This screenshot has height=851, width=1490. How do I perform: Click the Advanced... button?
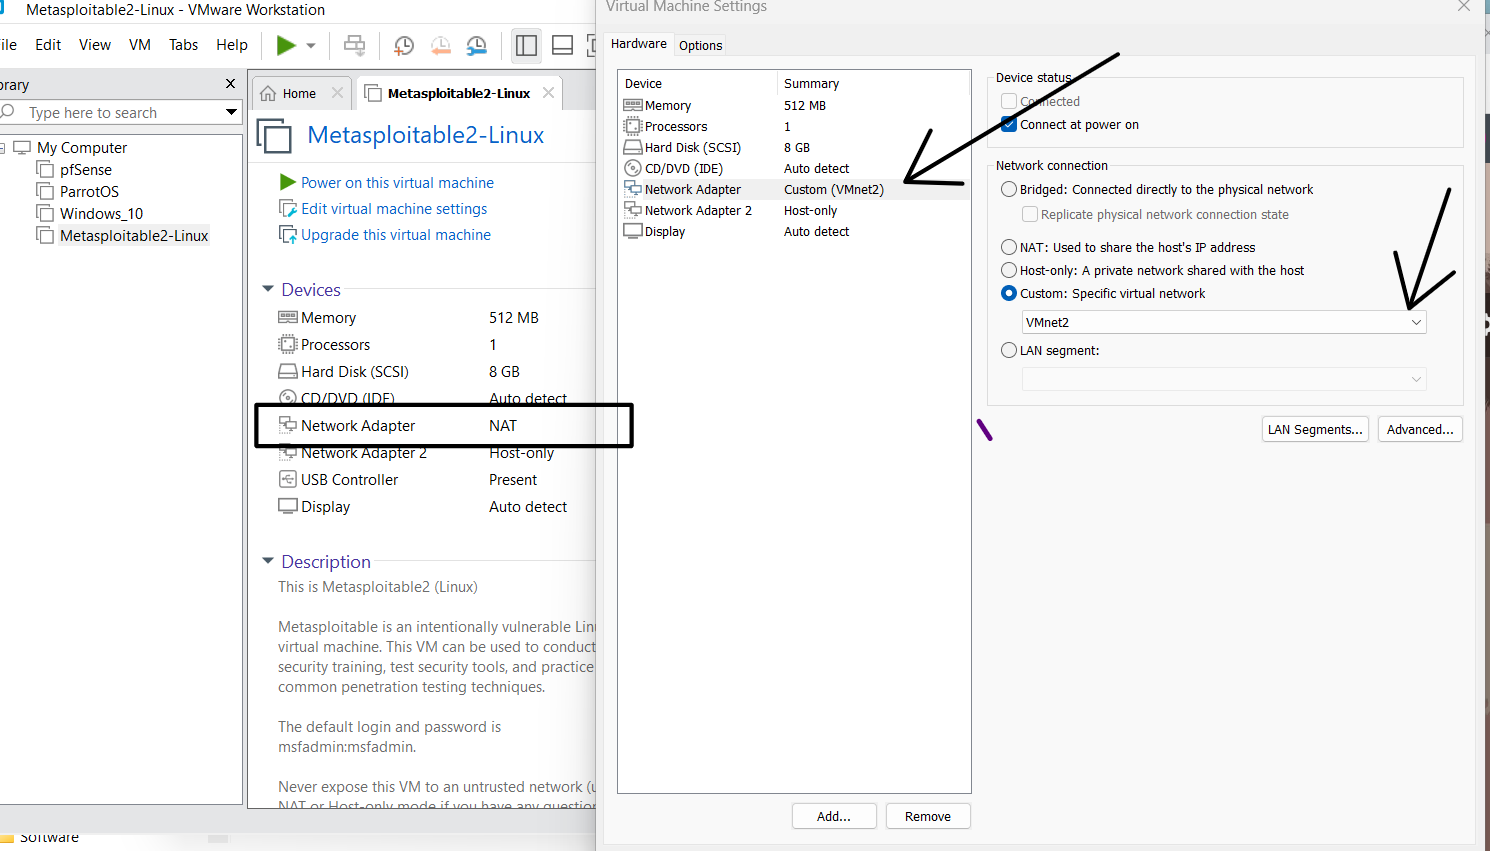pyautogui.click(x=1420, y=429)
